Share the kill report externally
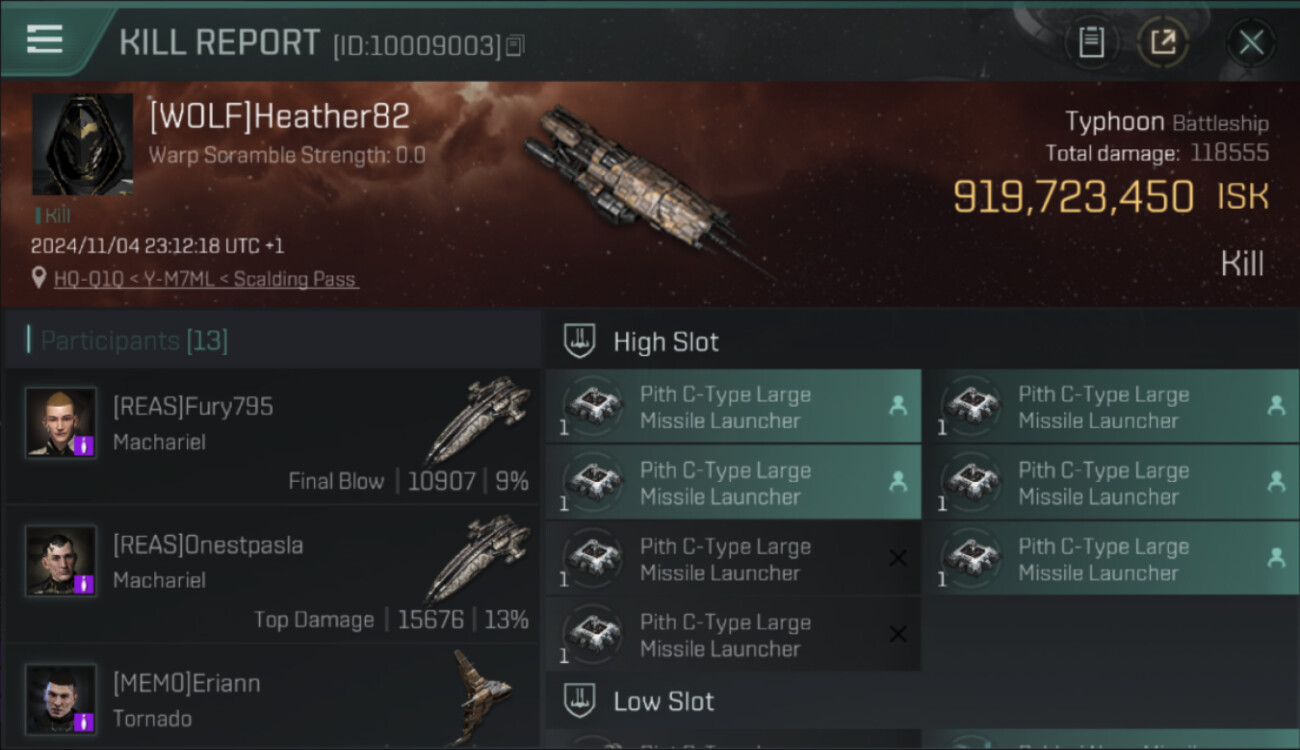 pos(1163,42)
